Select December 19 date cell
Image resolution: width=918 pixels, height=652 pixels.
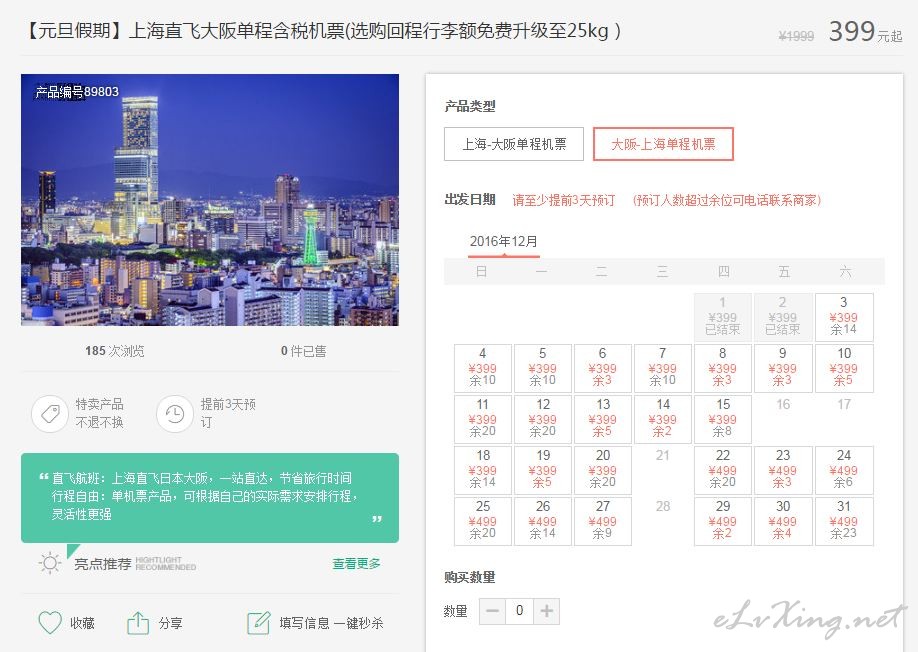[543, 470]
